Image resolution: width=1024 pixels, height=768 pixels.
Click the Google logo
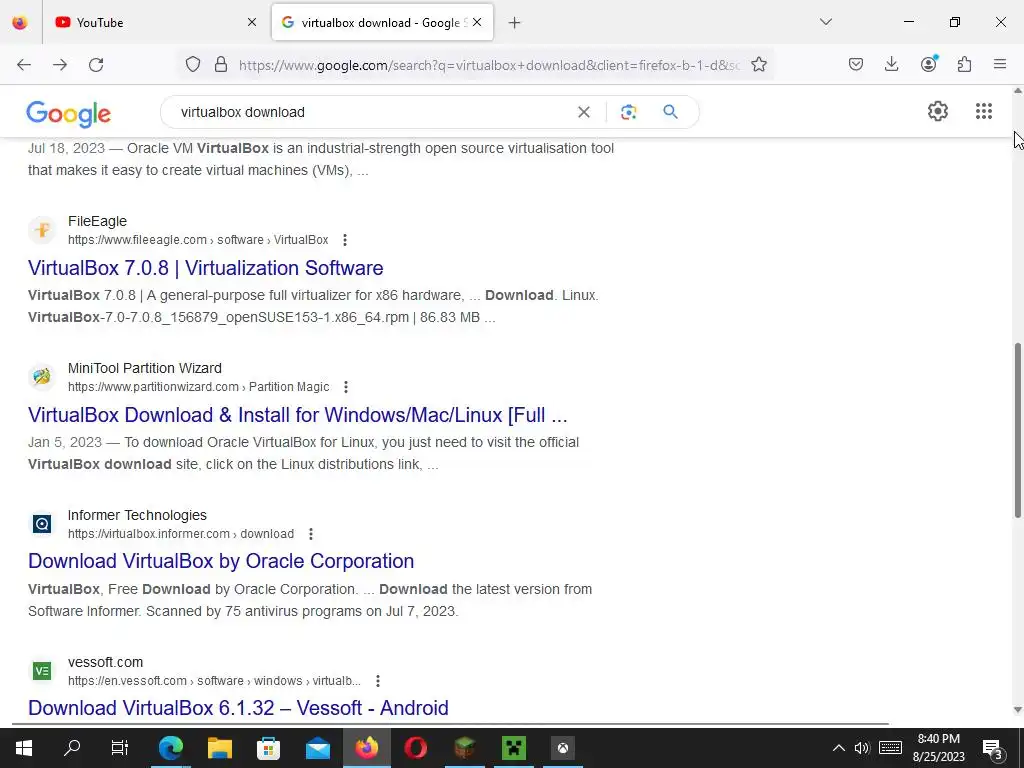point(69,114)
